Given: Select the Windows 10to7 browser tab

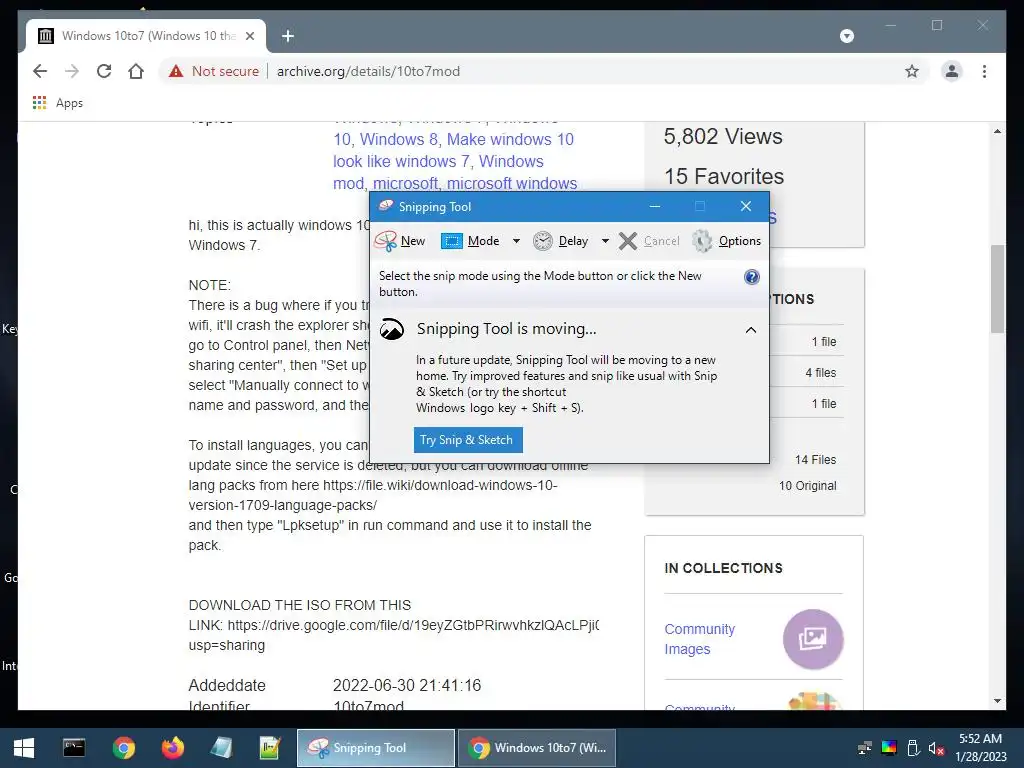Looking at the screenshot, I should coord(146,36).
